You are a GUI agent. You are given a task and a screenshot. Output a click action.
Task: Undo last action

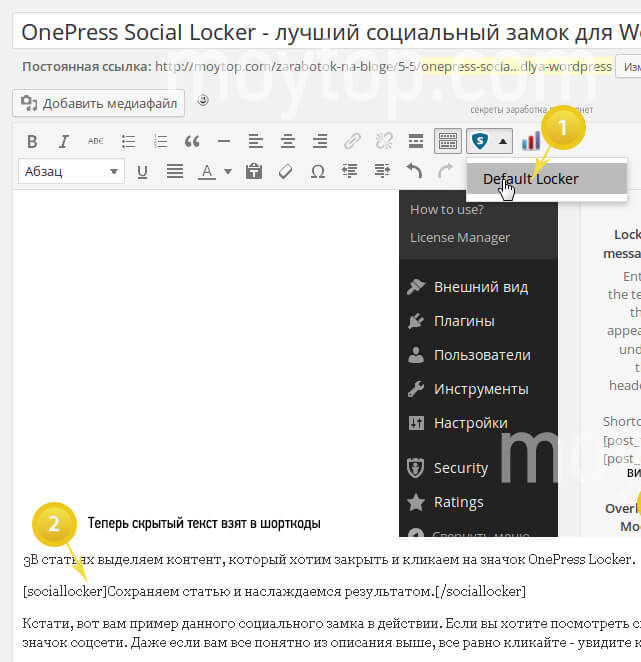(414, 171)
